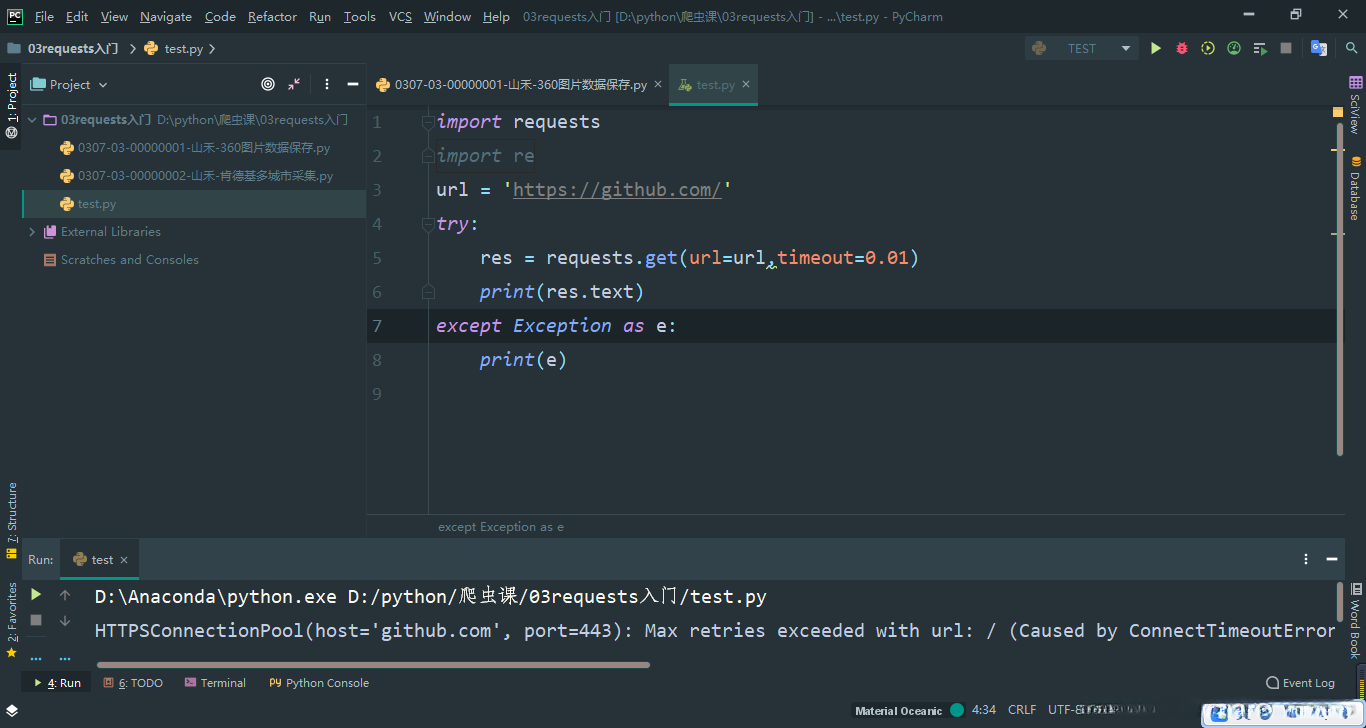This screenshot has height=728, width=1366.
Task: Start debugging with the red bug icon
Action: [1182, 48]
